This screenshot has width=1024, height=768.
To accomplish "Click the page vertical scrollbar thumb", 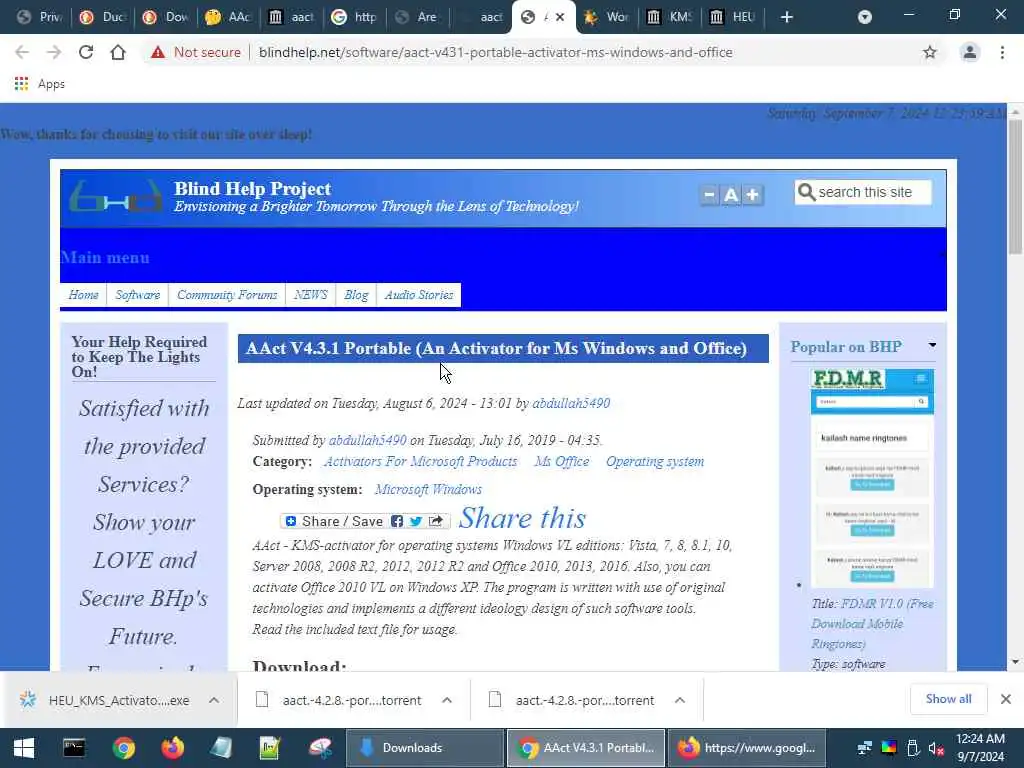I will click(1015, 186).
